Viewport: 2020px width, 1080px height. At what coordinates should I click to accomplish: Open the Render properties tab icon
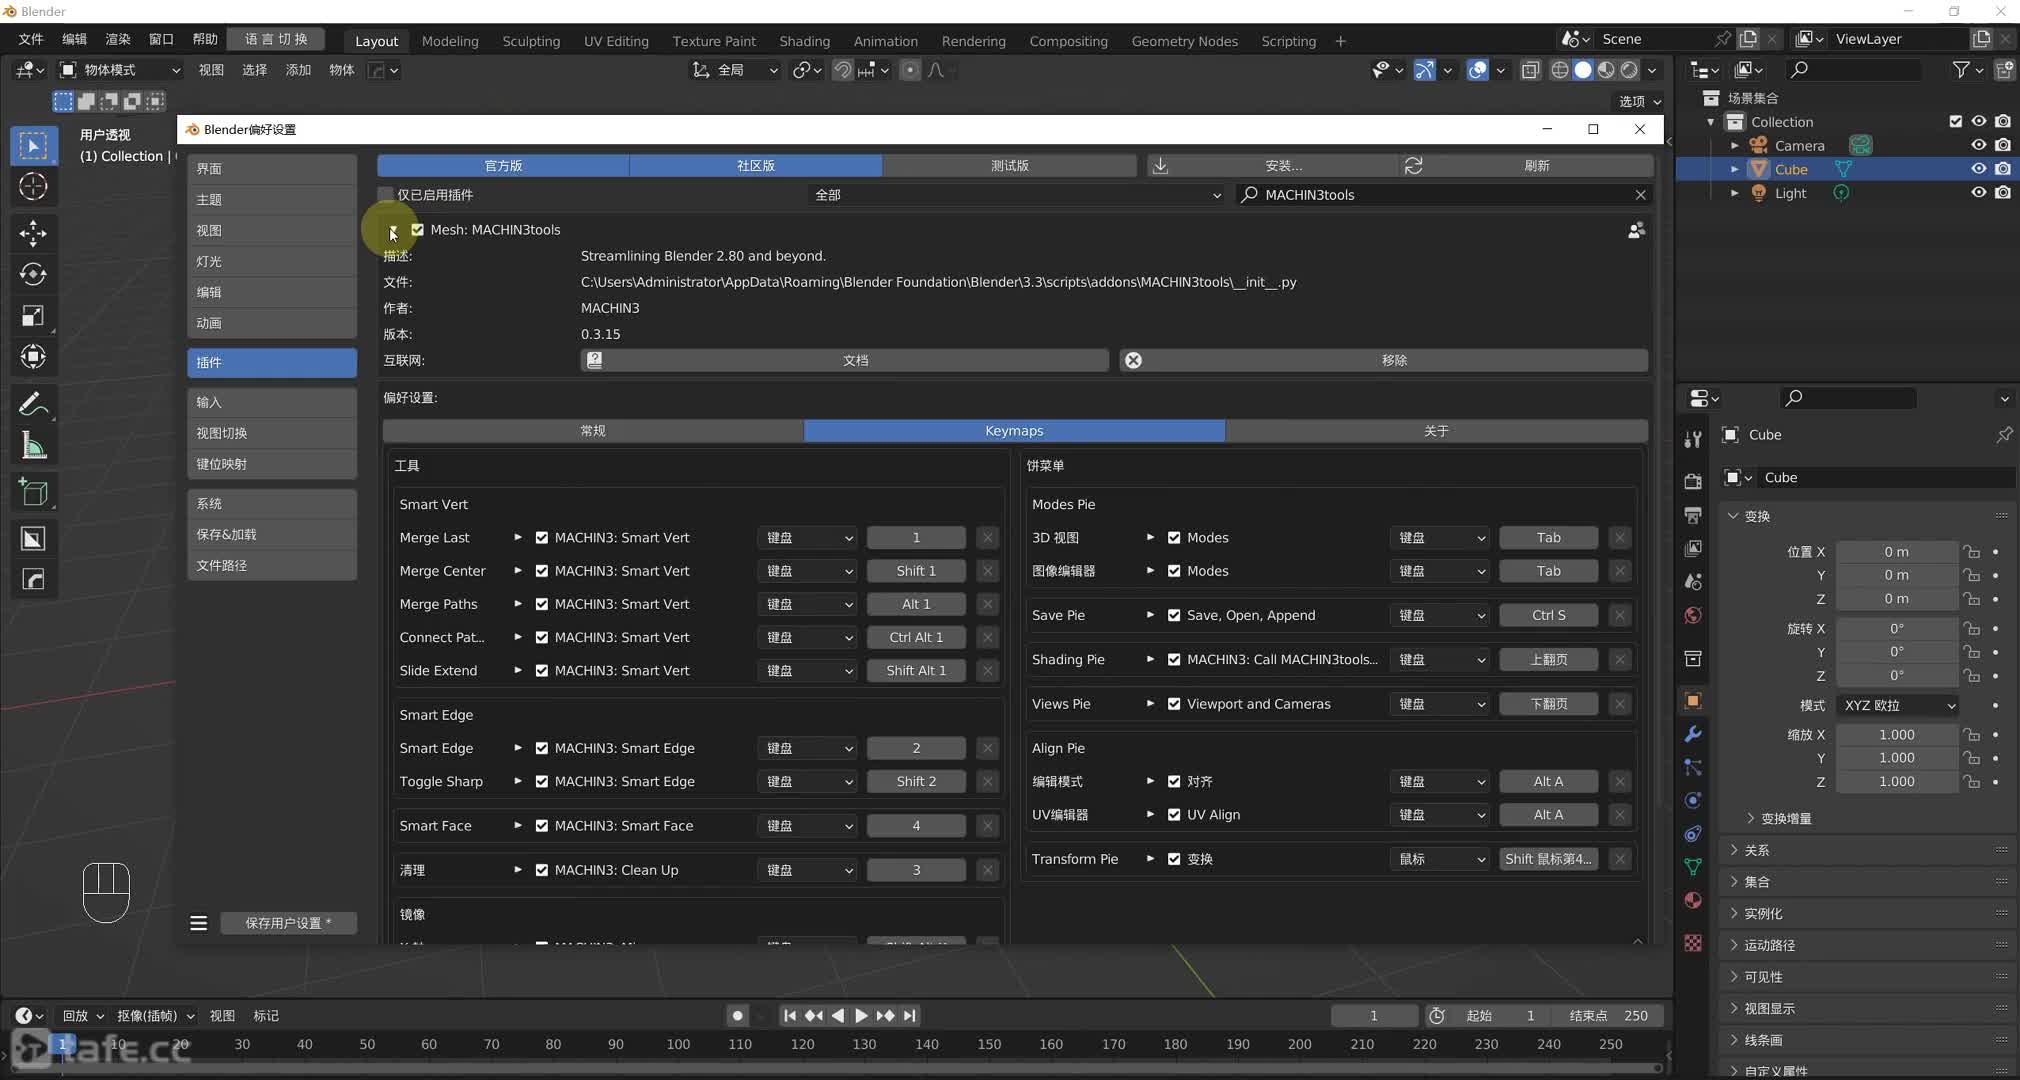(1693, 481)
